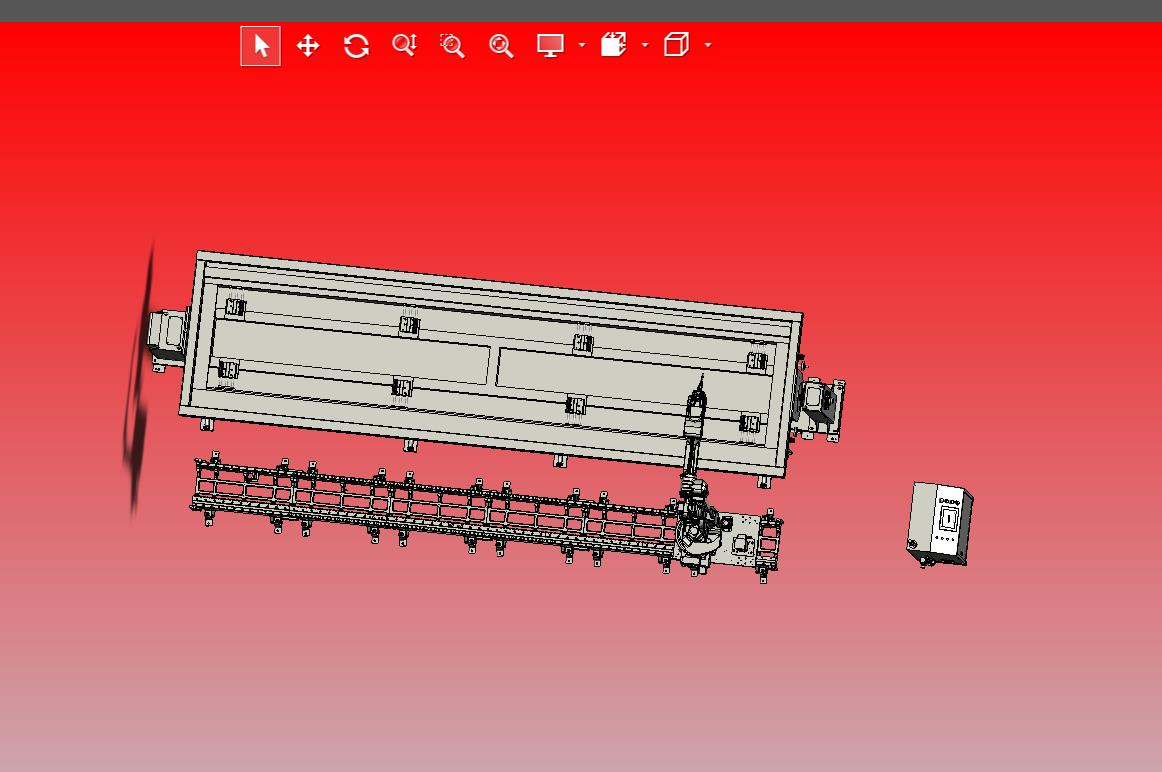Activate the Select arrow tool
This screenshot has width=1162, height=772.
point(260,46)
